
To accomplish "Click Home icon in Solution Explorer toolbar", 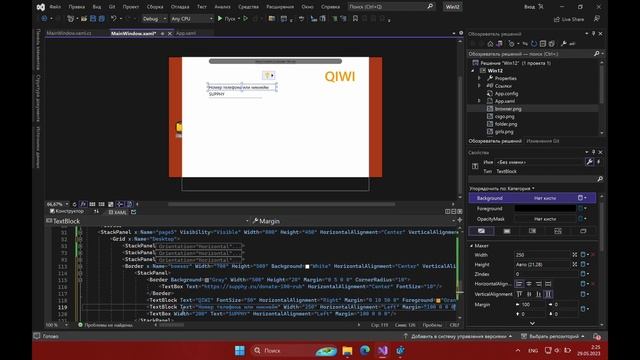I will [490, 44].
